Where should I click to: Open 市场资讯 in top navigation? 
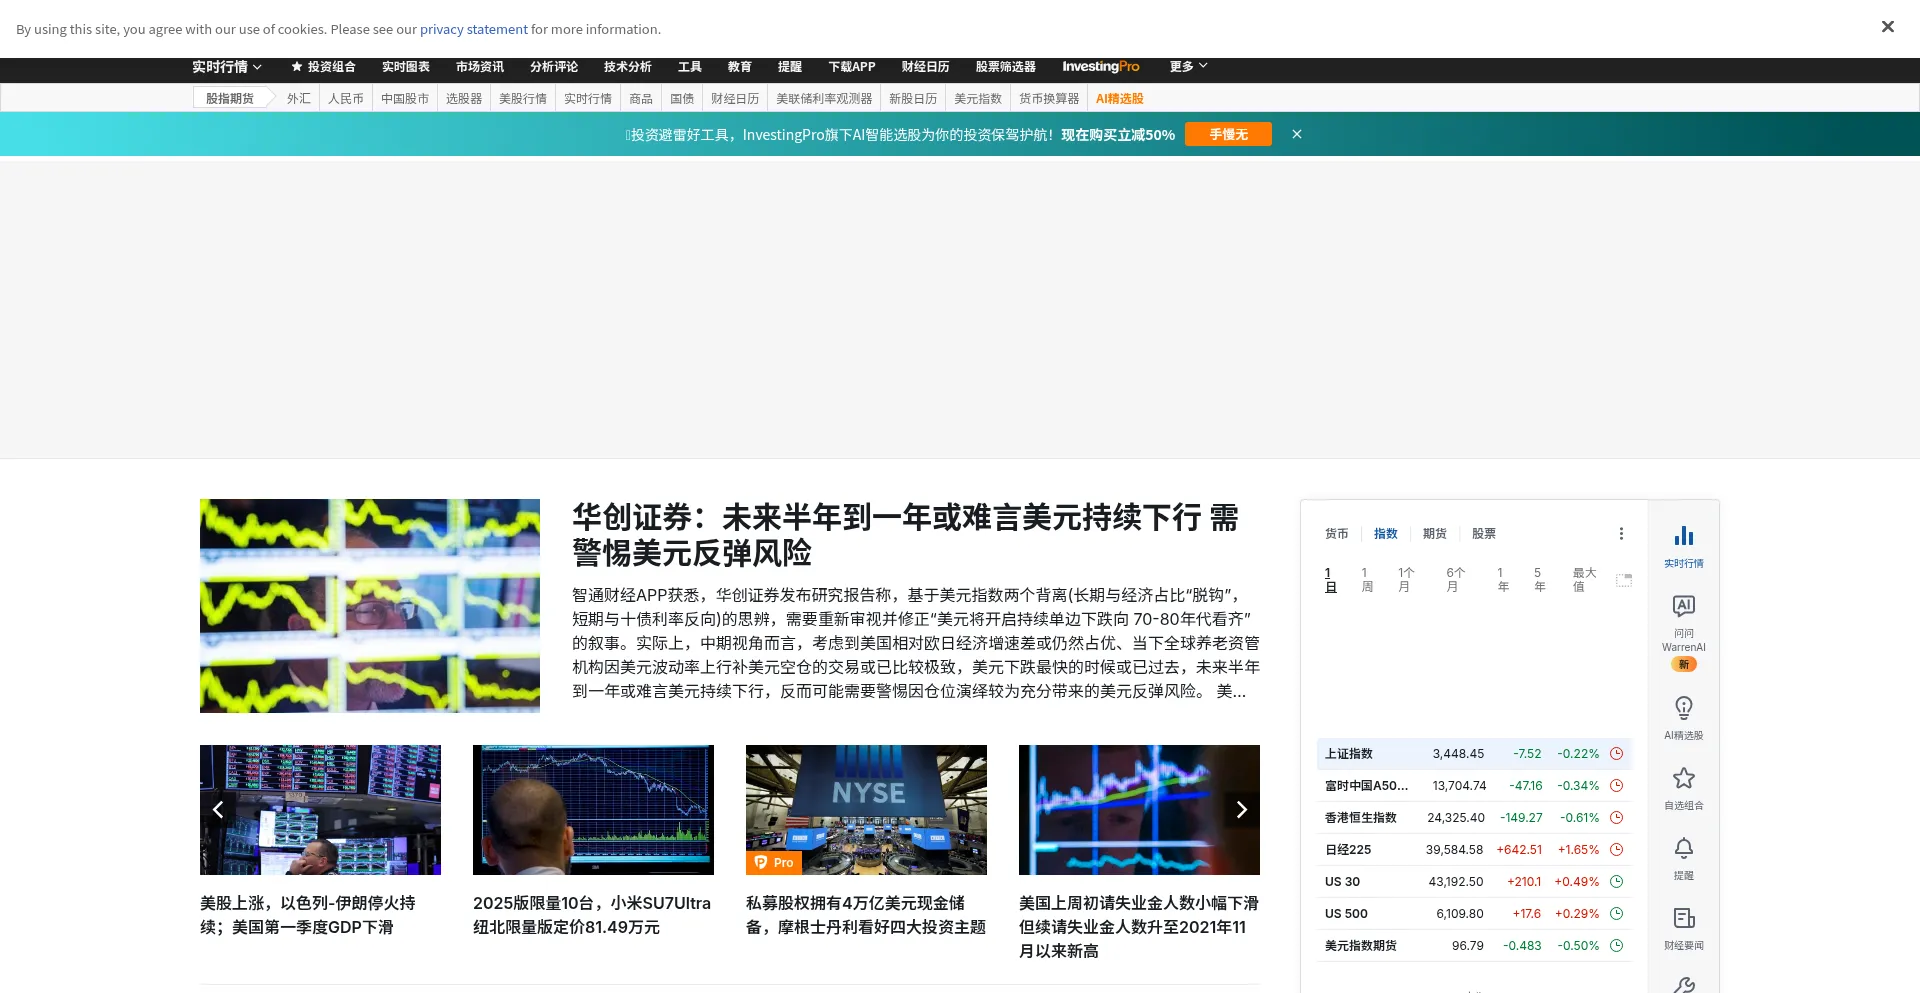480,67
